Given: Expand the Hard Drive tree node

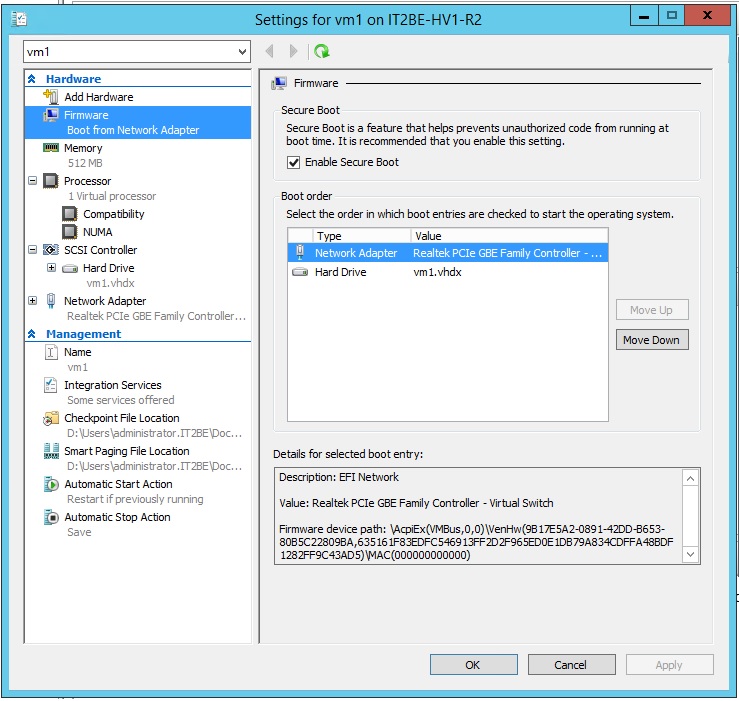Looking at the screenshot, I should tap(51, 268).
